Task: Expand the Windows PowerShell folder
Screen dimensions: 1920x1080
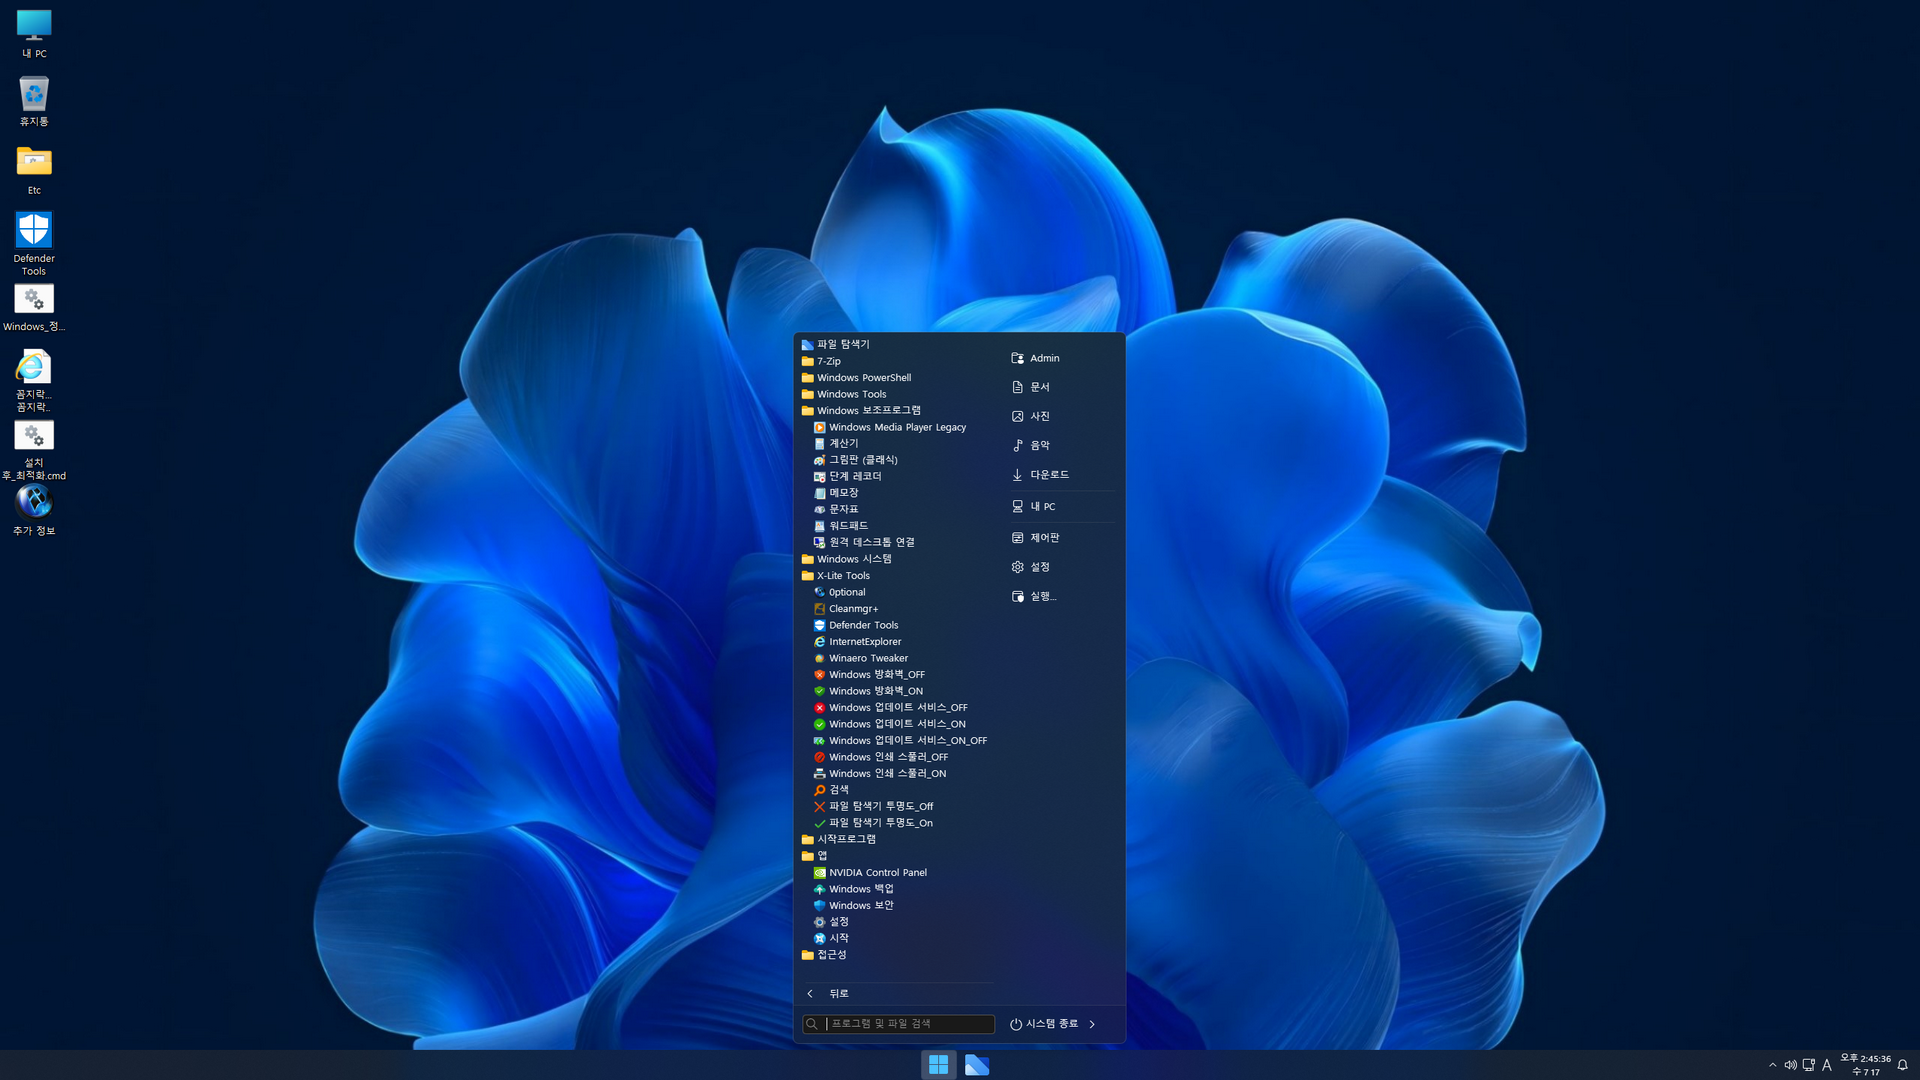Action: click(863, 377)
